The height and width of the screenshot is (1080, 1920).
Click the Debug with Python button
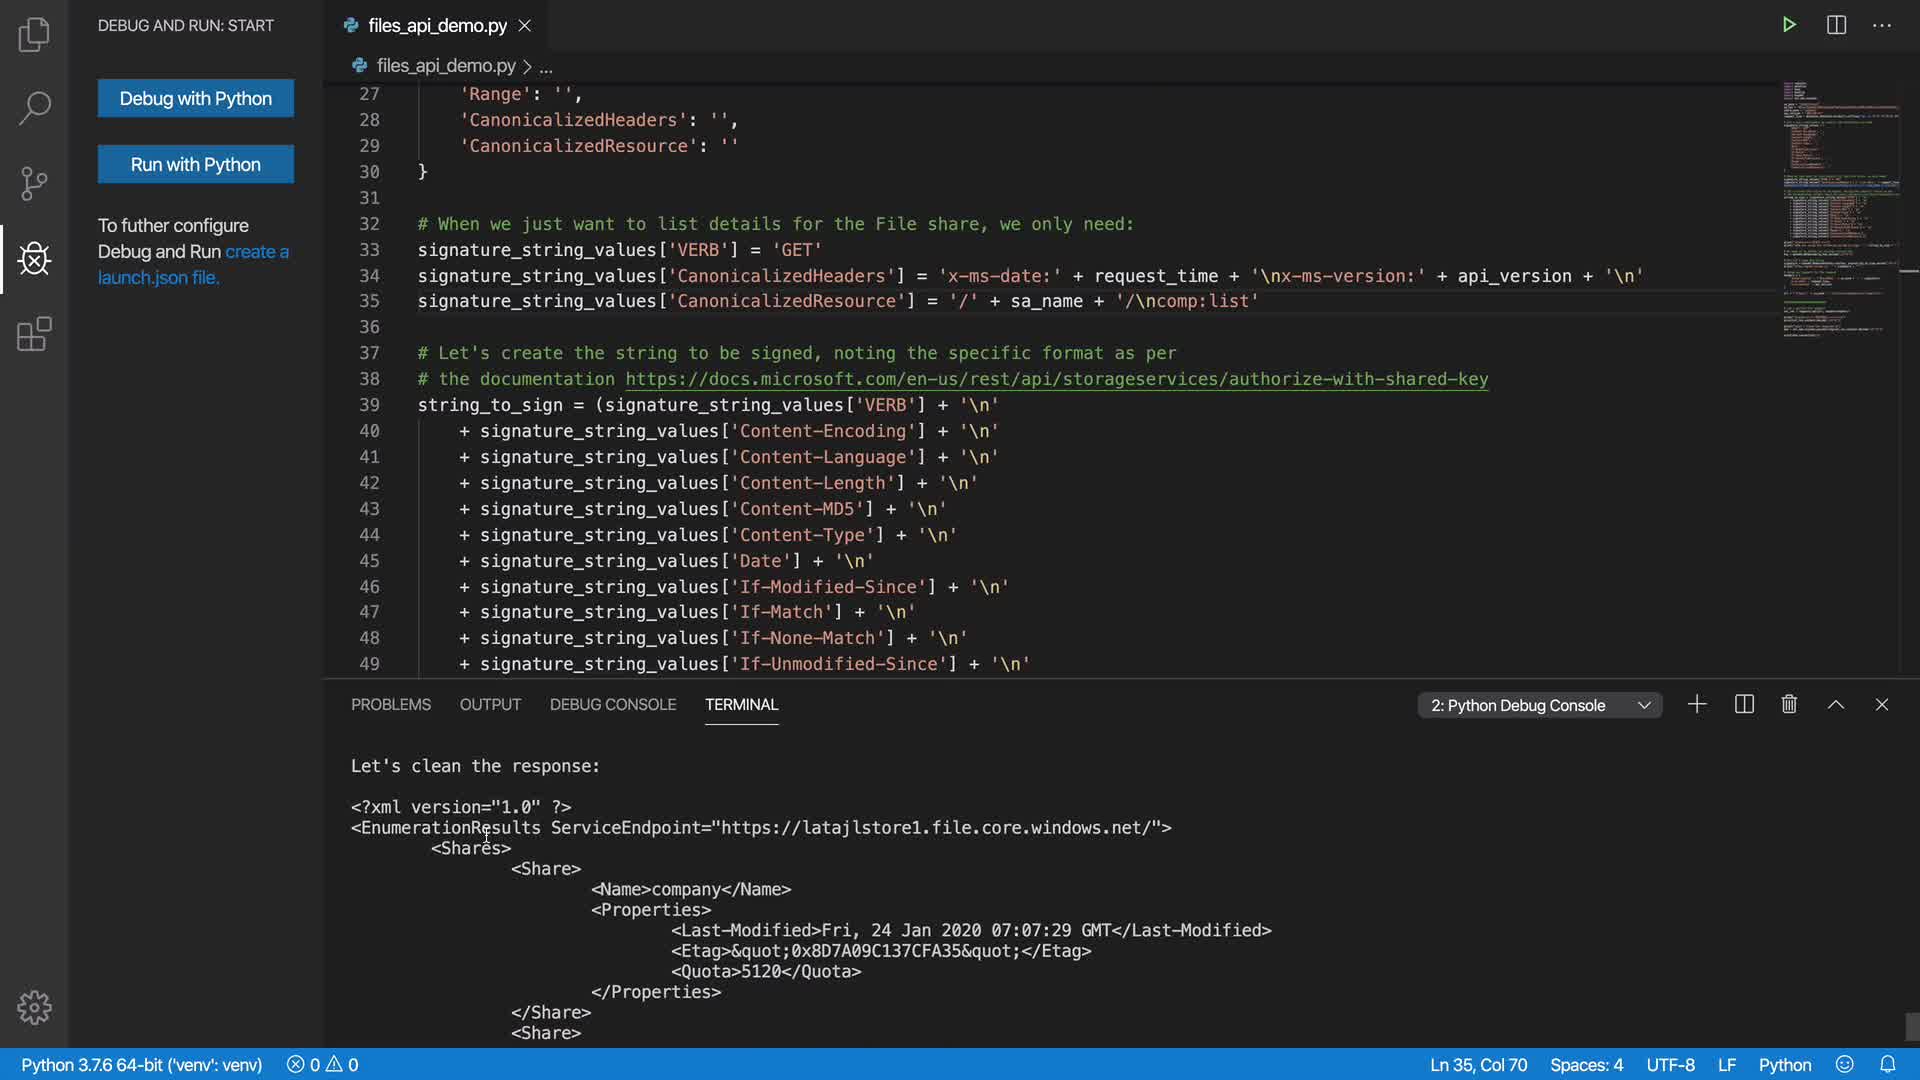tap(196, 98)
